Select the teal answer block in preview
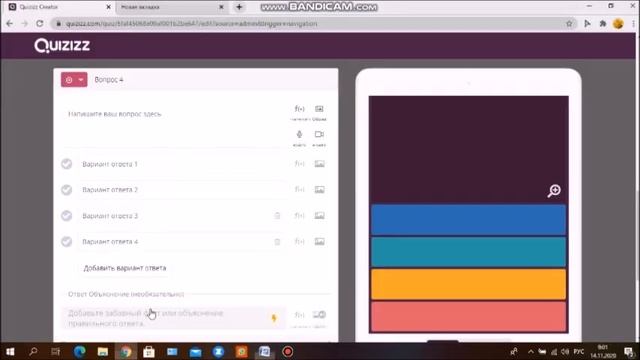Viewport: 640px width, 360px height. (x=468, y=252)
